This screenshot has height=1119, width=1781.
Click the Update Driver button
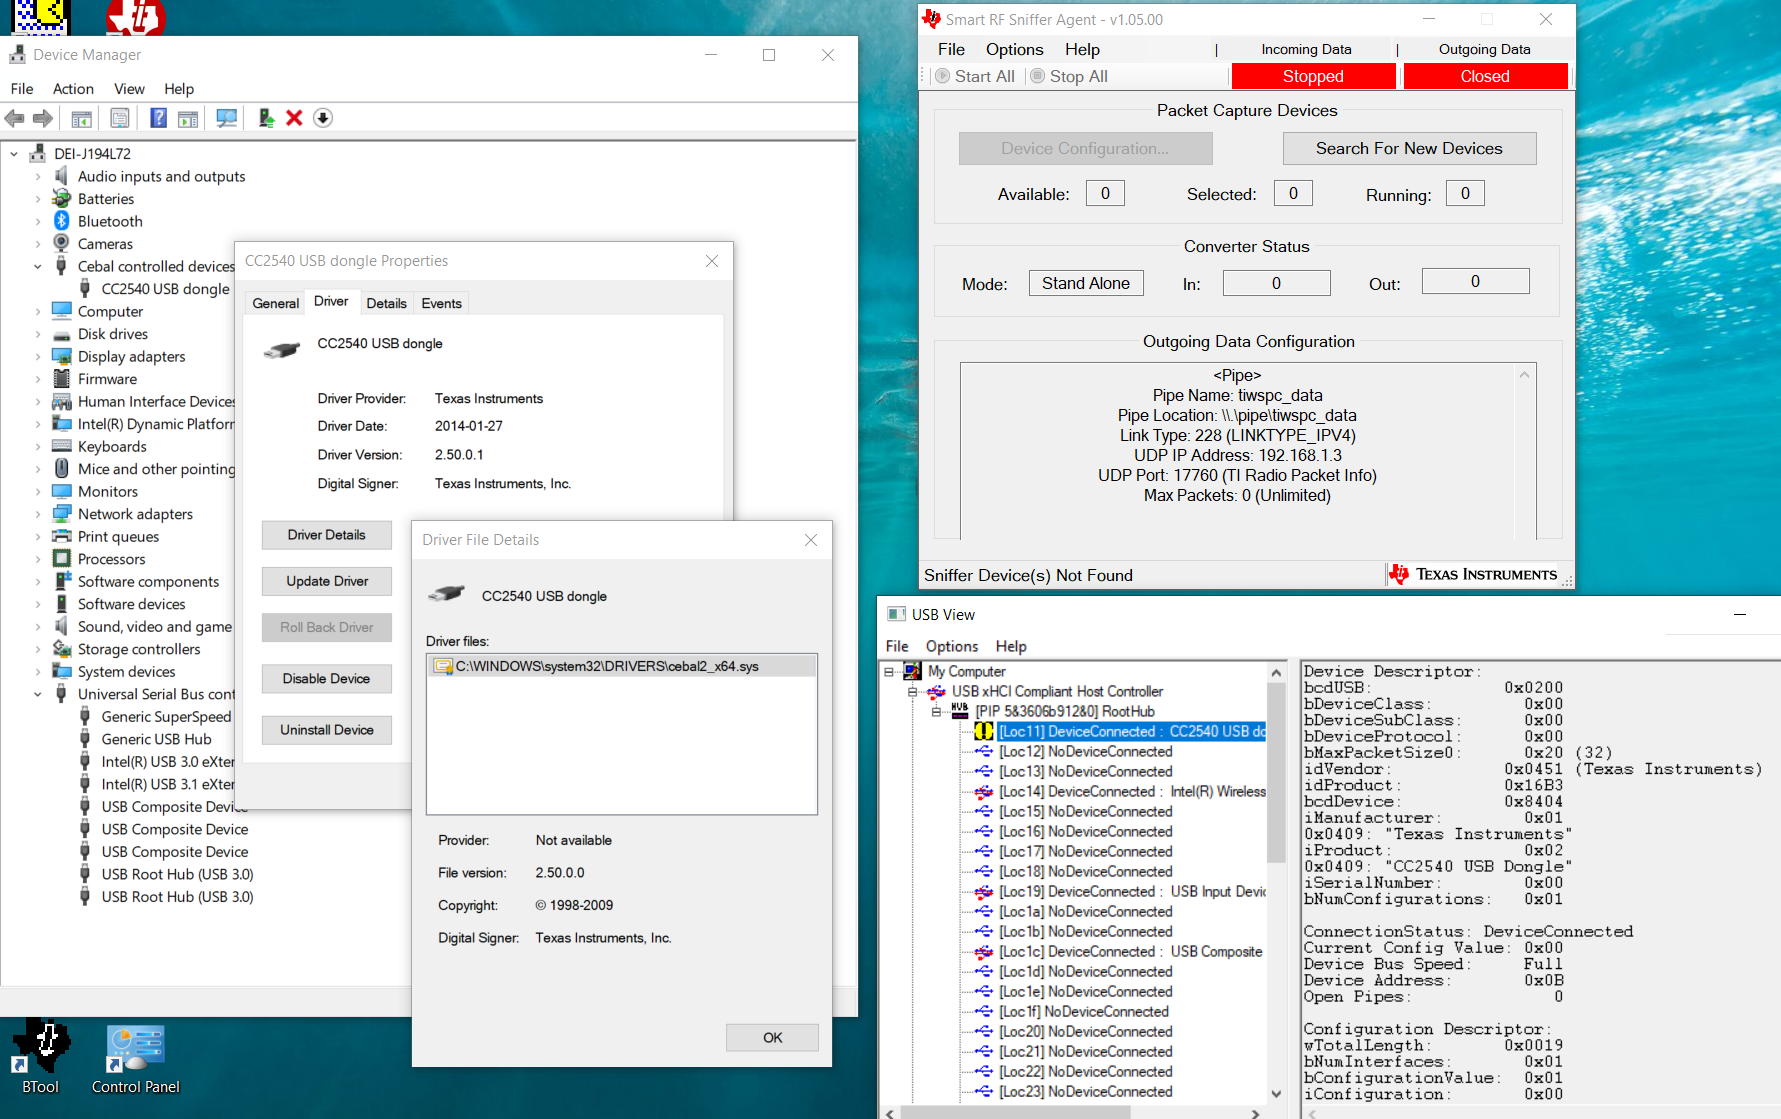point(327,581)
